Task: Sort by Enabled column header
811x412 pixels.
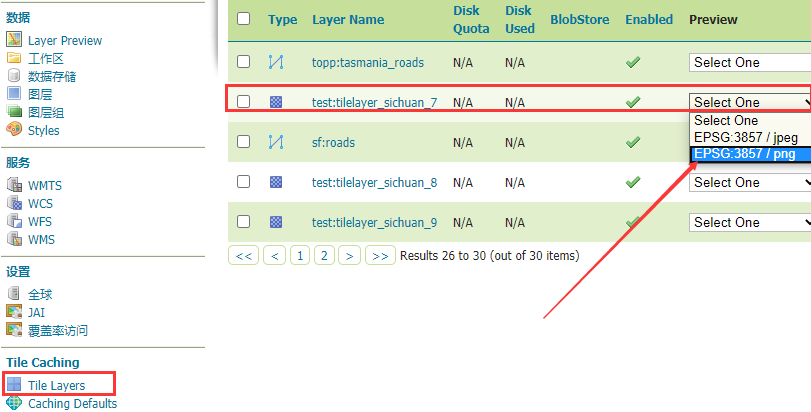Action: [649, 20]
